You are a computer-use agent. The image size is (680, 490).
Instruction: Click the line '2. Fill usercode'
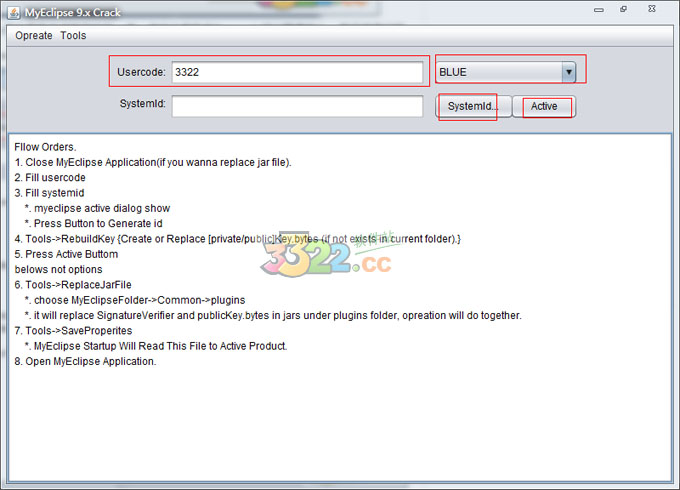50,177
